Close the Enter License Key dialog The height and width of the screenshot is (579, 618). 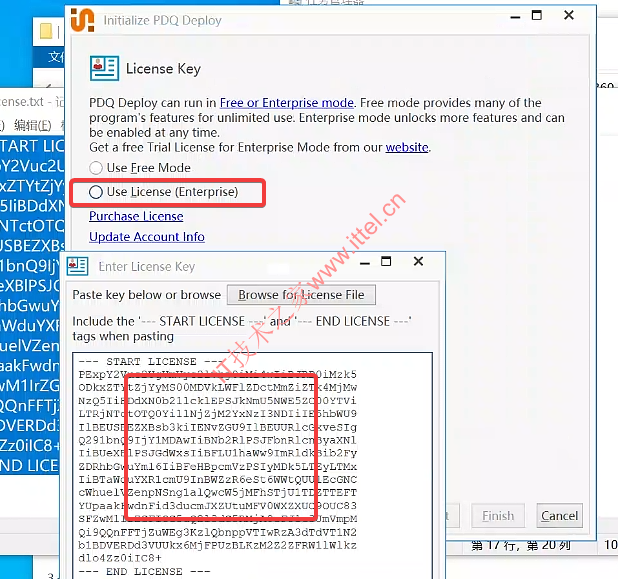(x=418, y=261)
